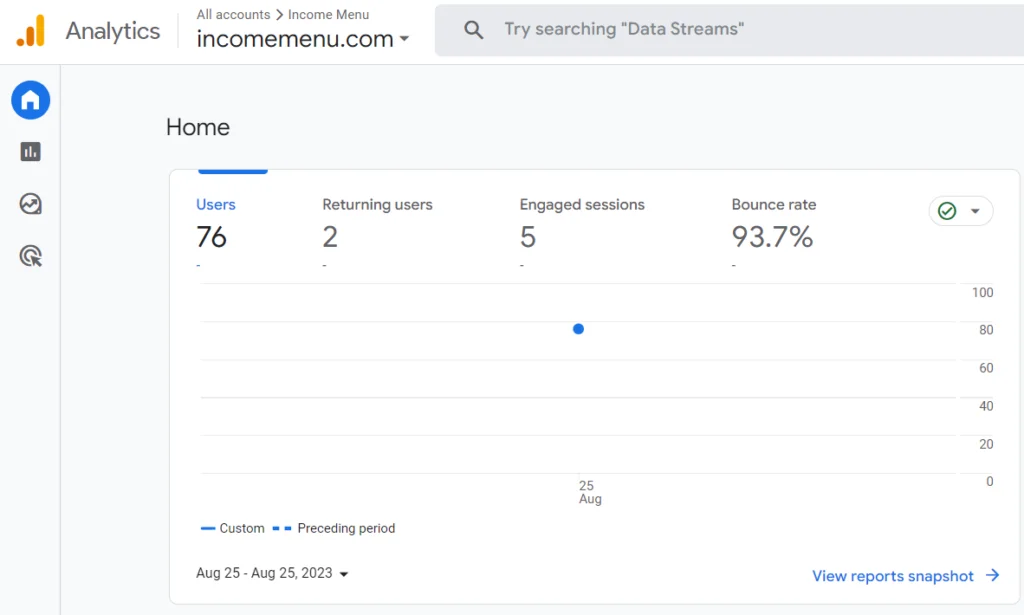Click the green data quality checkmark icon
The width and height of the screenshot is (1024, 615).
coord(947,211)
